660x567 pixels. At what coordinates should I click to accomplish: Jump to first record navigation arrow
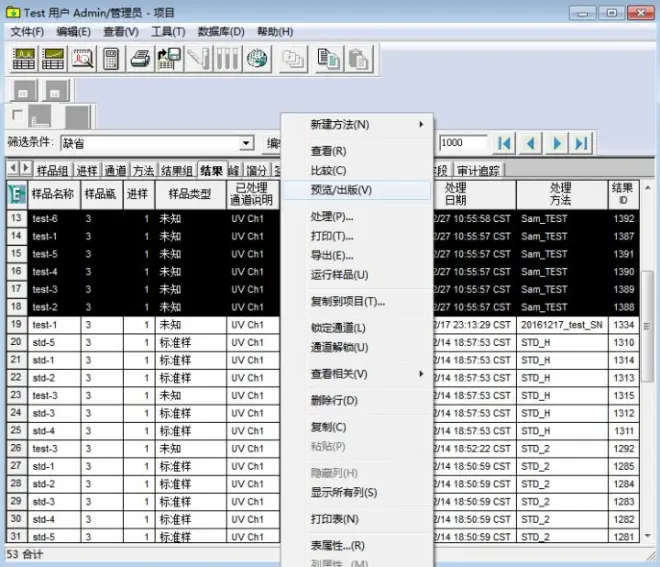[504, 144]
